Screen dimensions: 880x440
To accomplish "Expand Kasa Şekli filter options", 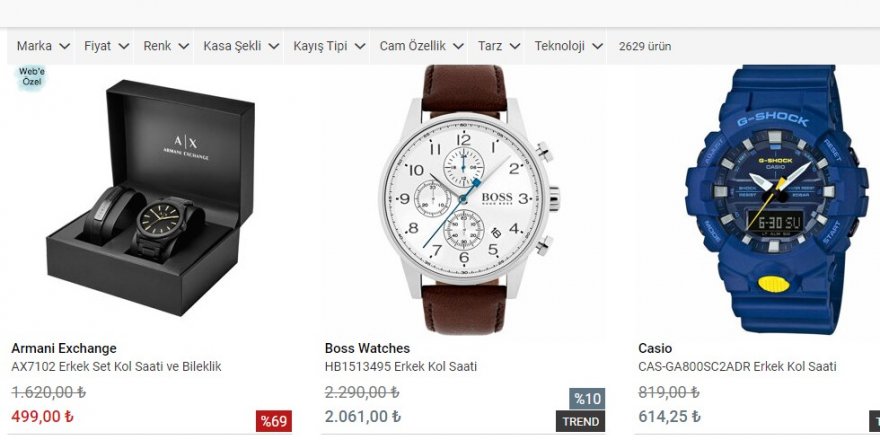I will pyautogui.click(x=241, y=46).
